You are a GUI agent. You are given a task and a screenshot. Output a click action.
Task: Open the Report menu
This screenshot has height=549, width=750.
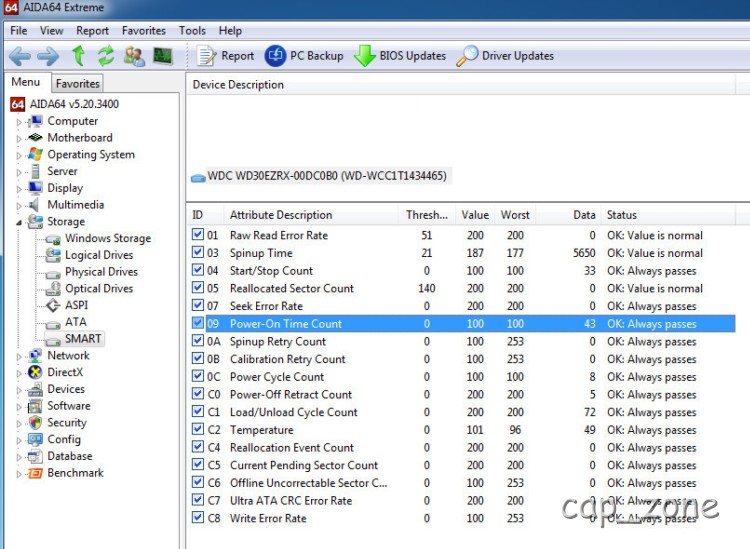92,31
